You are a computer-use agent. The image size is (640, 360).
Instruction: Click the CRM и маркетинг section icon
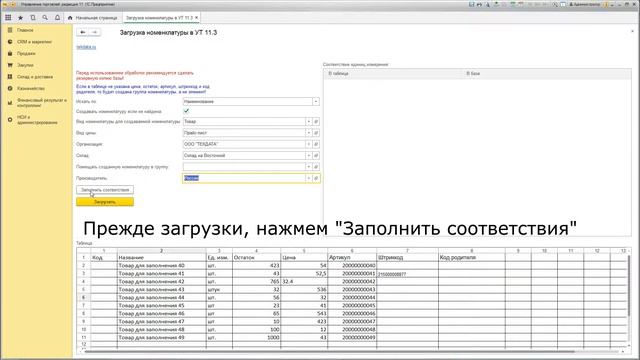pyautogui.click(x=10, y=42)
